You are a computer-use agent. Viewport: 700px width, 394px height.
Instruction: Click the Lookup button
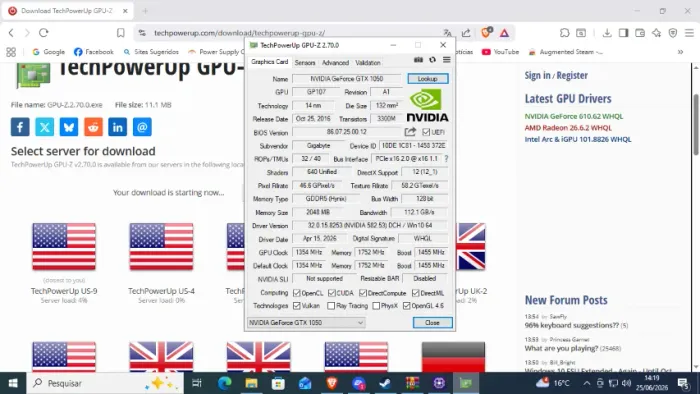(x=428, y=79)
